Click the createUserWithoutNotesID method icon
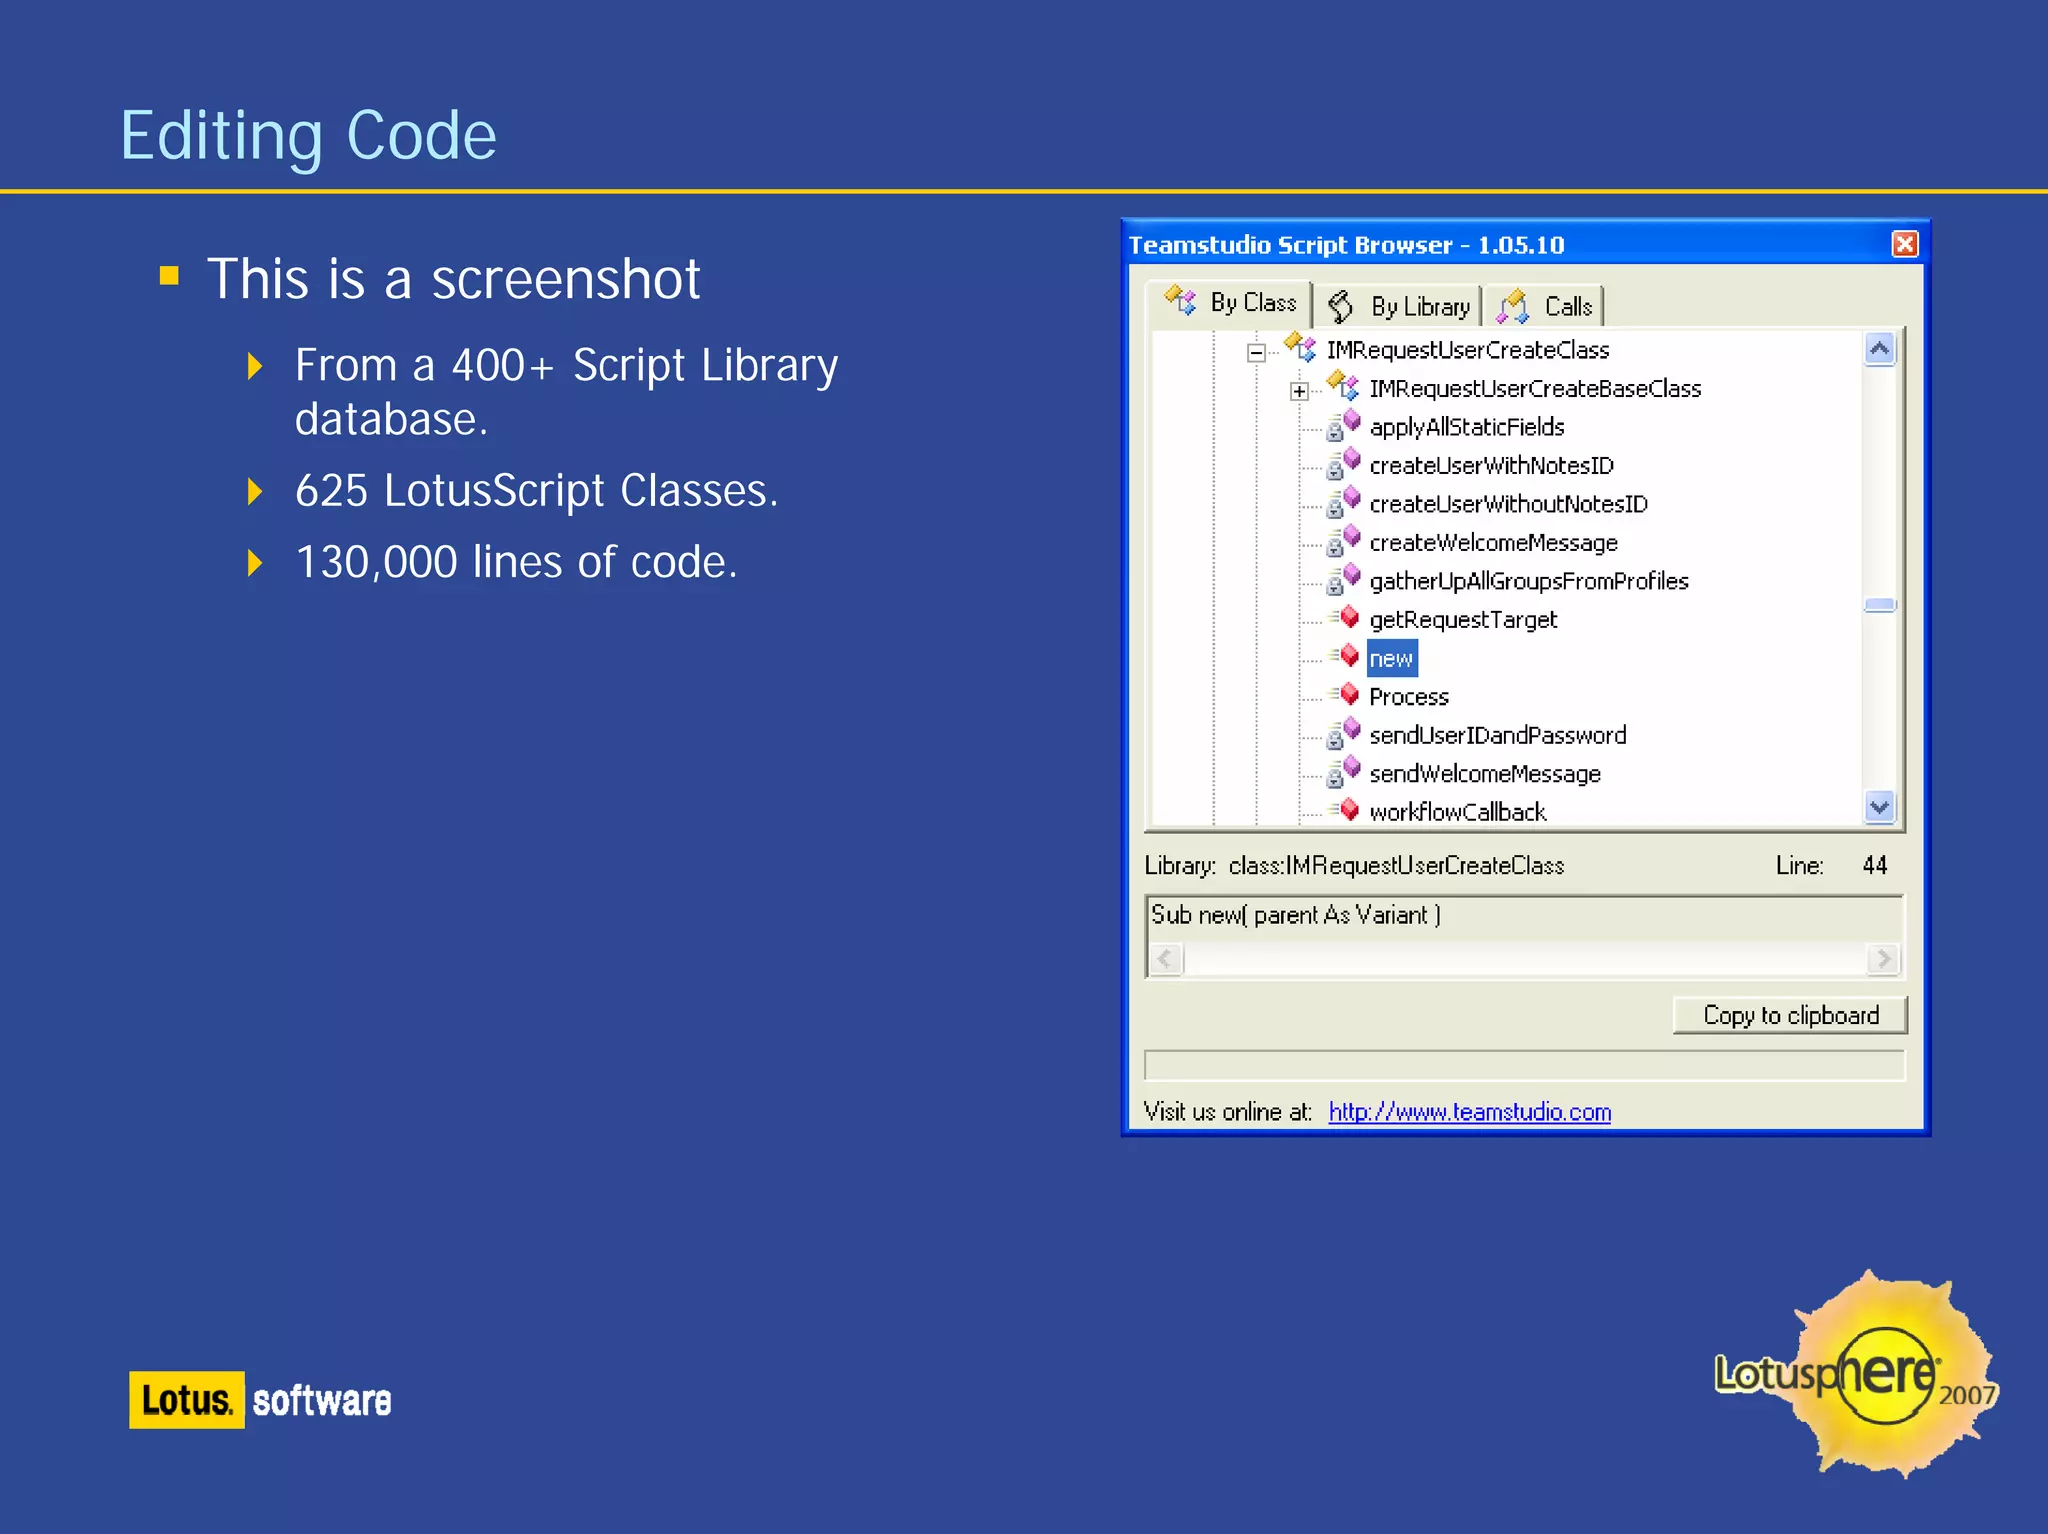 pyautogui.click(x=1343, y=502)
